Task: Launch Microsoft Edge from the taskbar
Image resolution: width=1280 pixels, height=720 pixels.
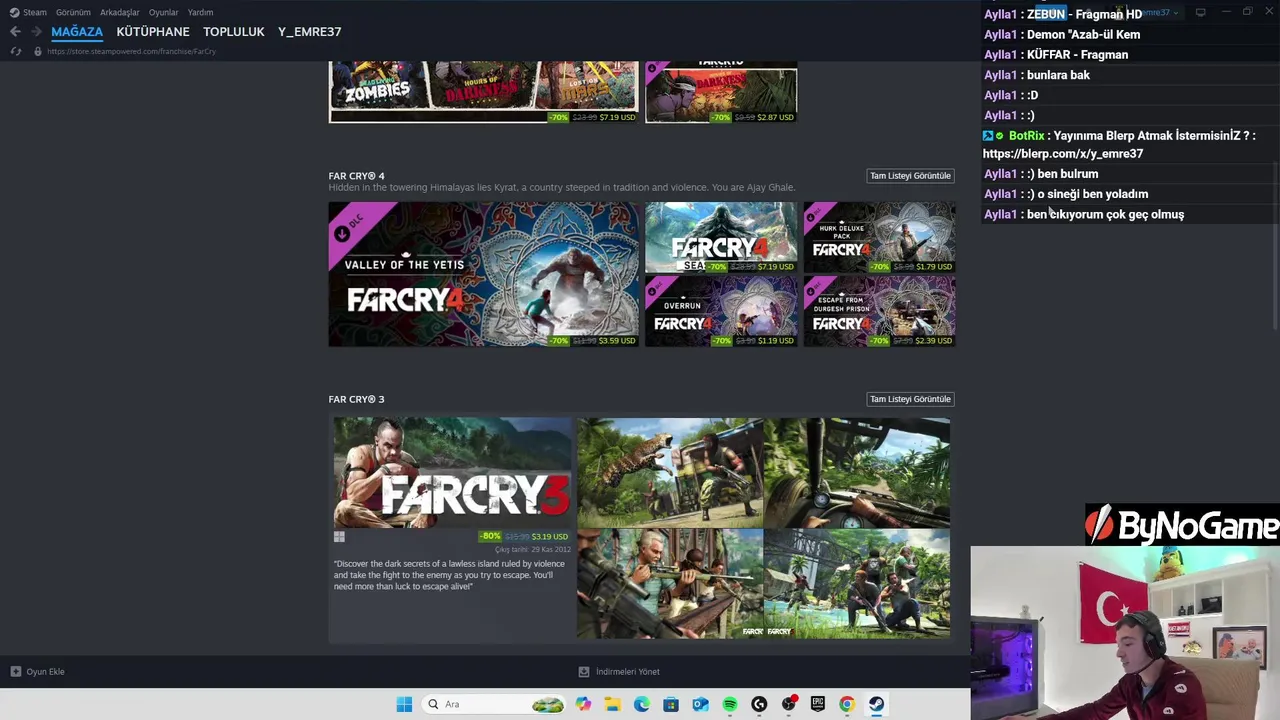Action: click(x=642, y=704)
